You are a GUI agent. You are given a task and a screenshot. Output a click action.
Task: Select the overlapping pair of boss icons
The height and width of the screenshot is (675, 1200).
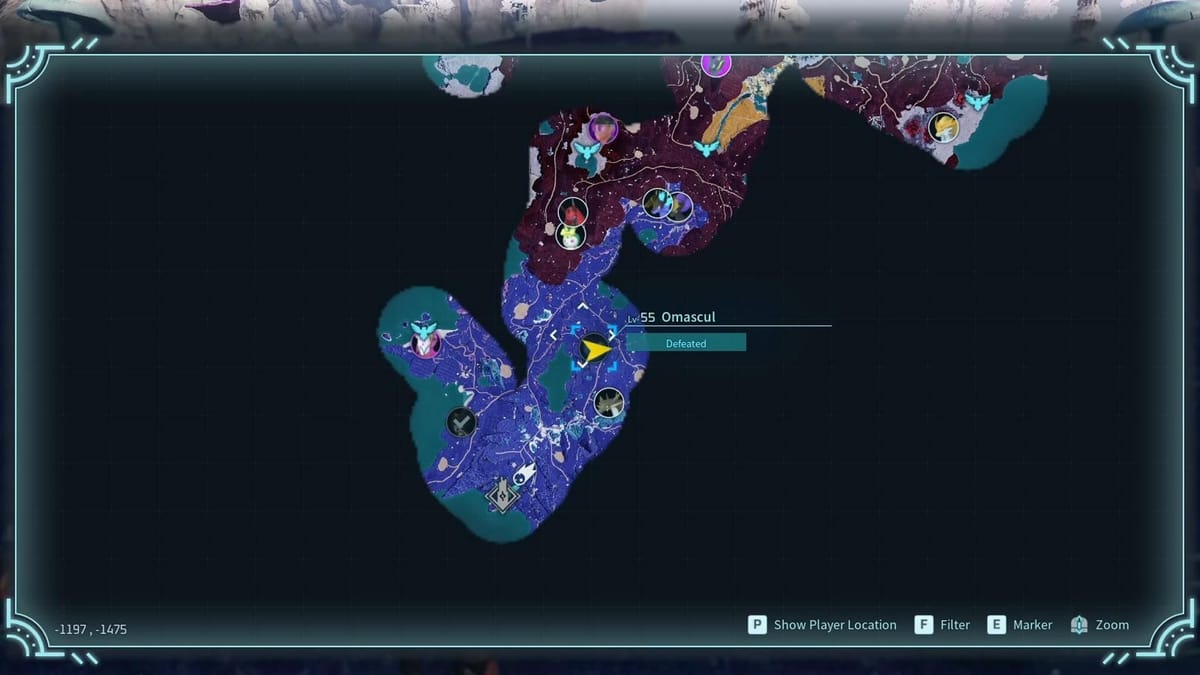pos(667,205)
